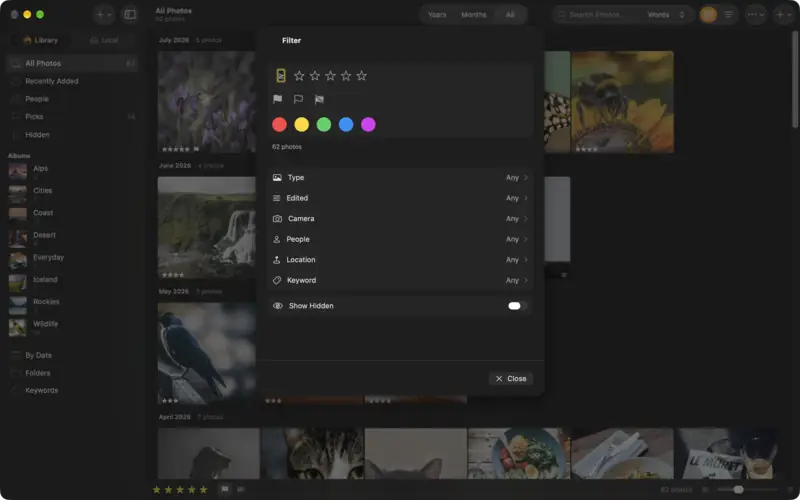This screenshot has height=500, width=800.
Task: Open People in sidebar
Action: [72, 99]
